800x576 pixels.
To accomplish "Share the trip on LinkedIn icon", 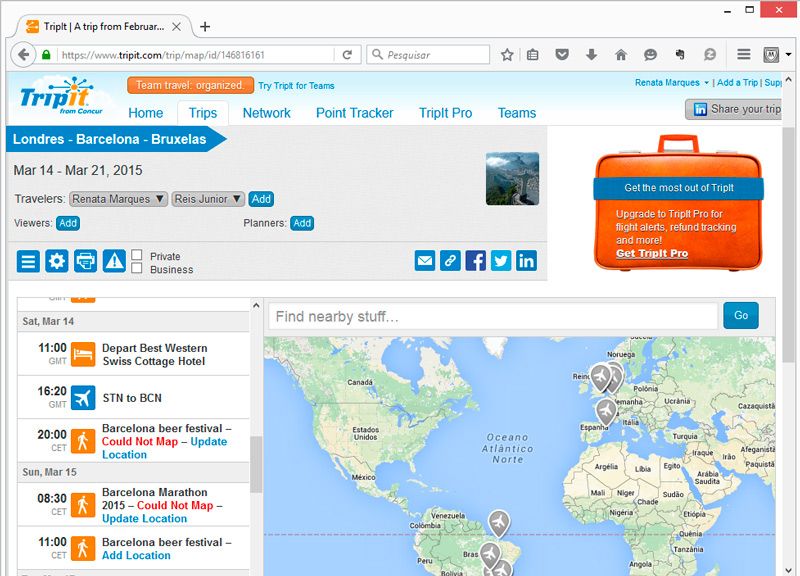I will click(526, 261).
